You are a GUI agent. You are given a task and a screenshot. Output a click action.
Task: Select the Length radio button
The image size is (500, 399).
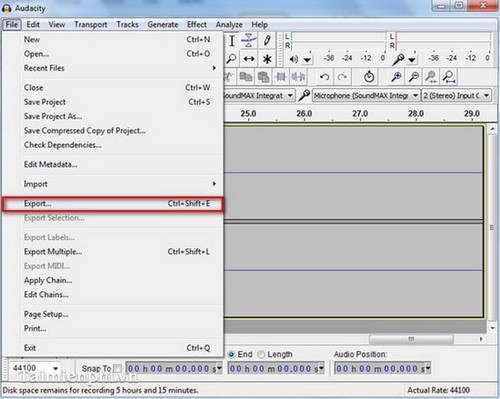tap(261, 354)
